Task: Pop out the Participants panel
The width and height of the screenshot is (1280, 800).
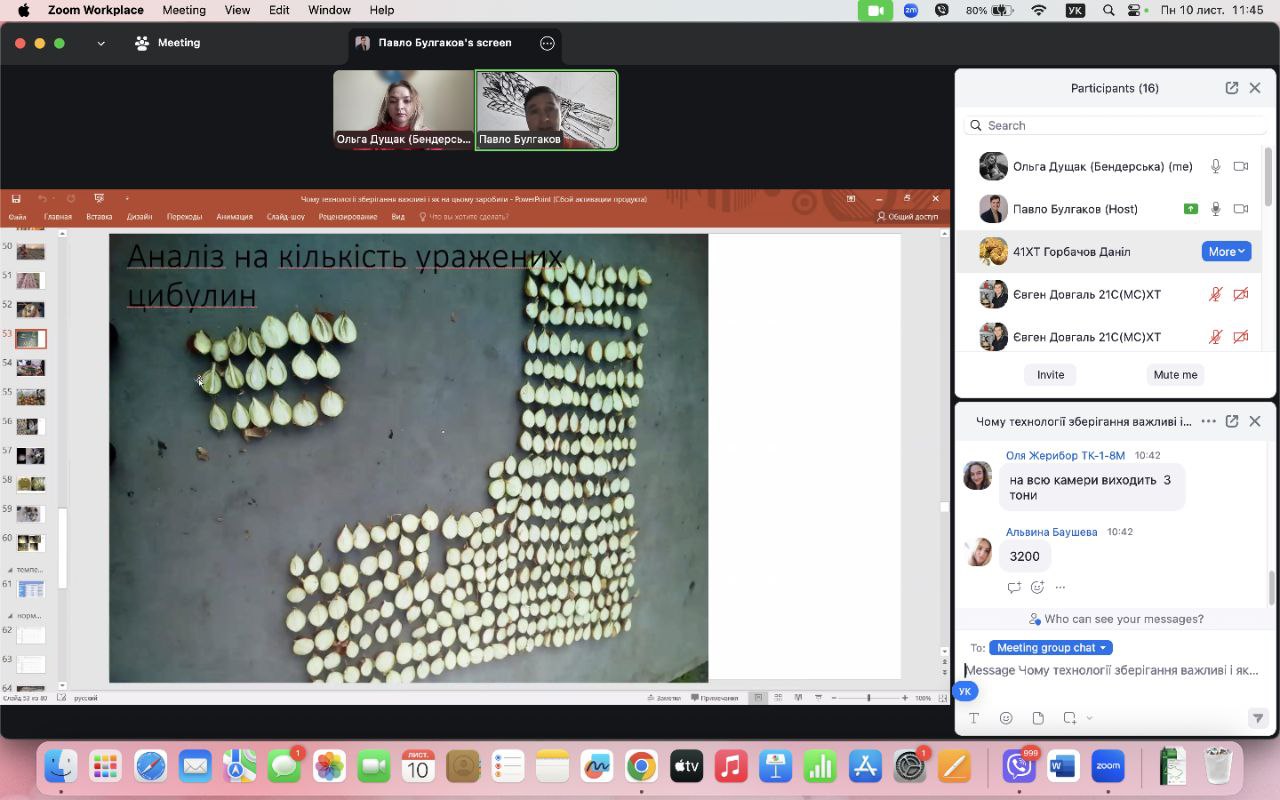Action: point(1232,88)
